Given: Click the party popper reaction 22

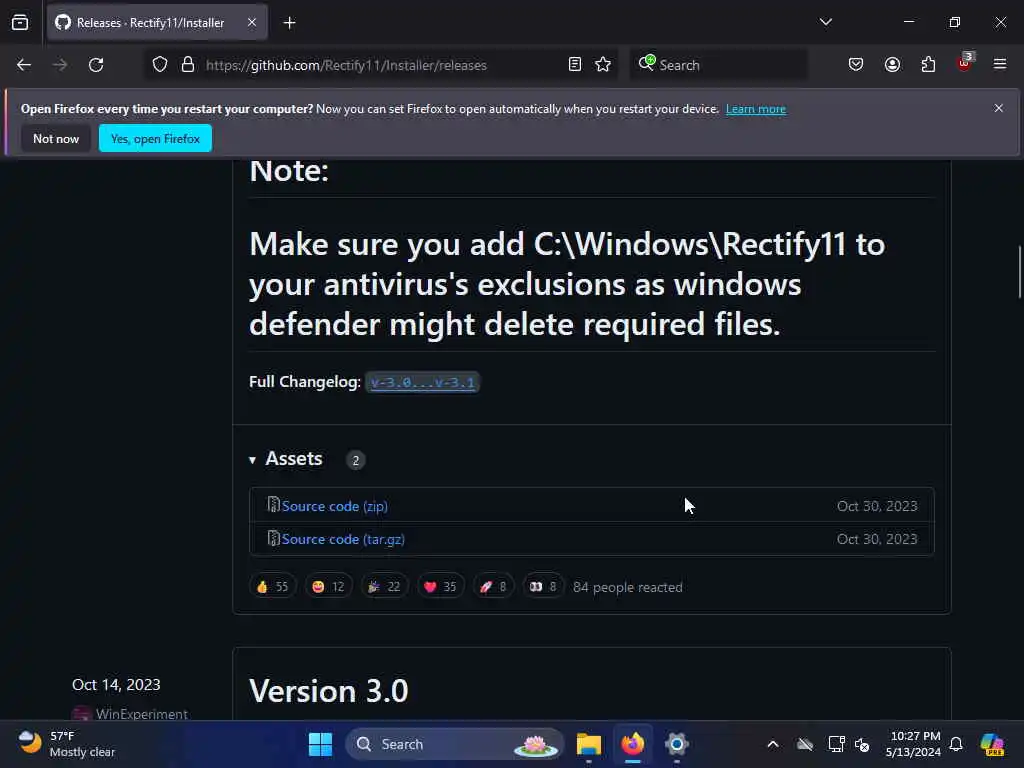Looking at the screenshot, I should [x=385, y=586].
